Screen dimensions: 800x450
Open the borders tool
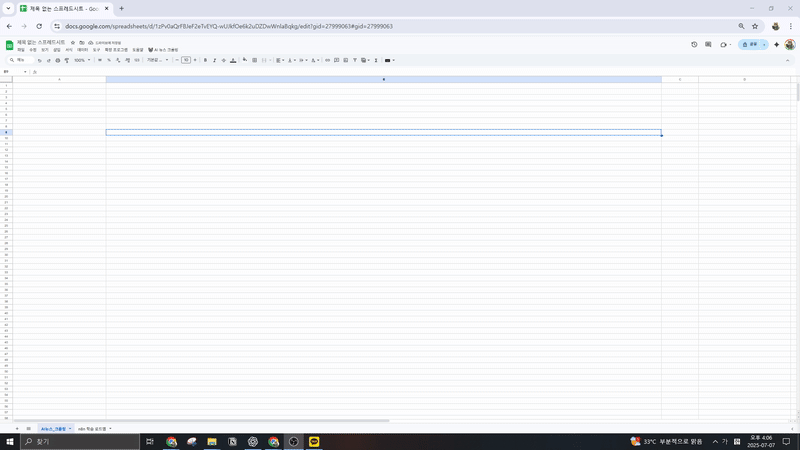click(x=255, y=60)
